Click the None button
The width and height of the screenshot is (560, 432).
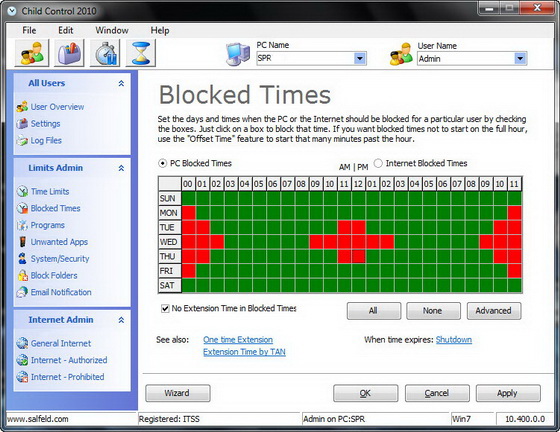pyautogui.click(x=433, y=311)
